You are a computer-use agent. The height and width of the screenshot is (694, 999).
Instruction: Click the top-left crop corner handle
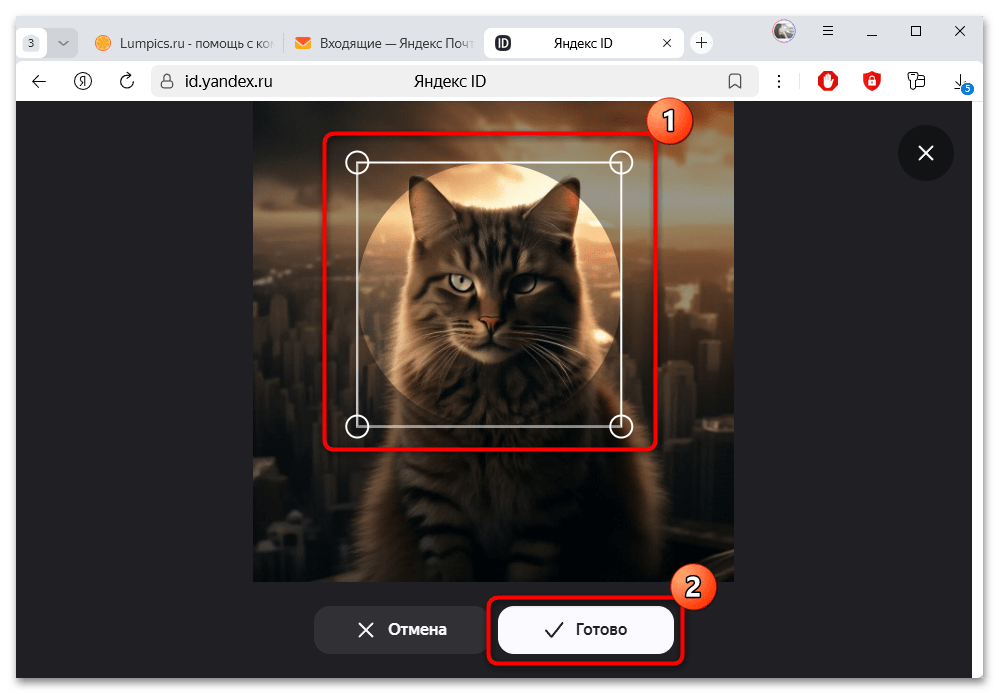[357, 162]
